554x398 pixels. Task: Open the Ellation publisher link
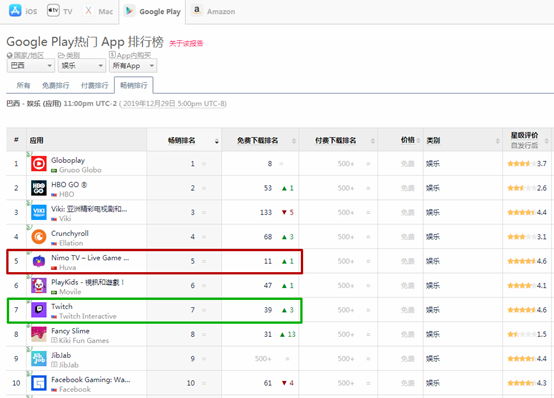pos(71,243)
